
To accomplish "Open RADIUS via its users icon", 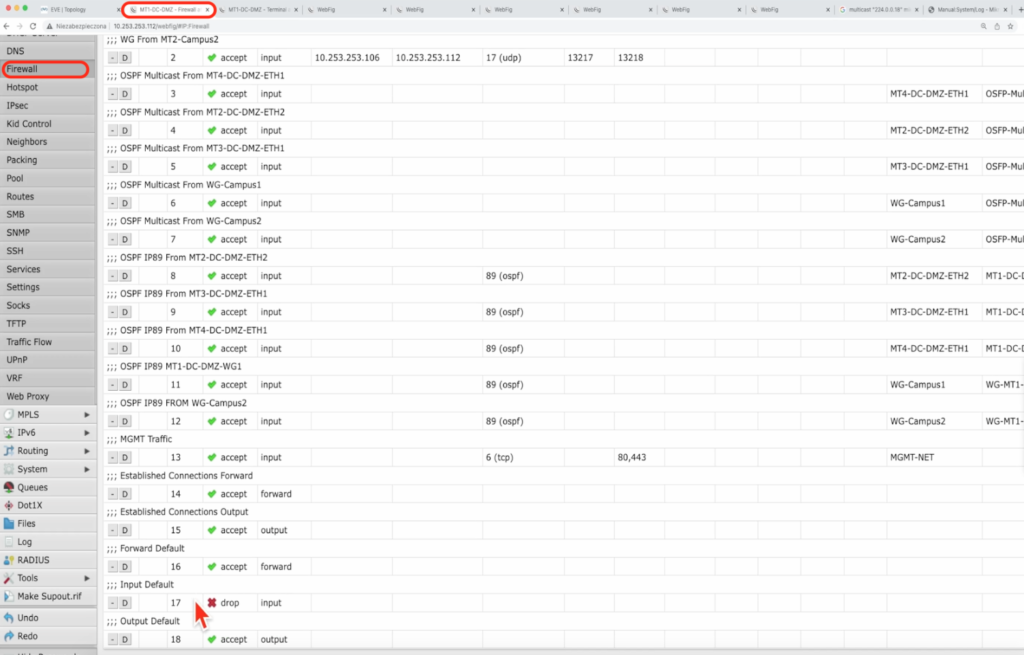I will [x=9, y=560].
